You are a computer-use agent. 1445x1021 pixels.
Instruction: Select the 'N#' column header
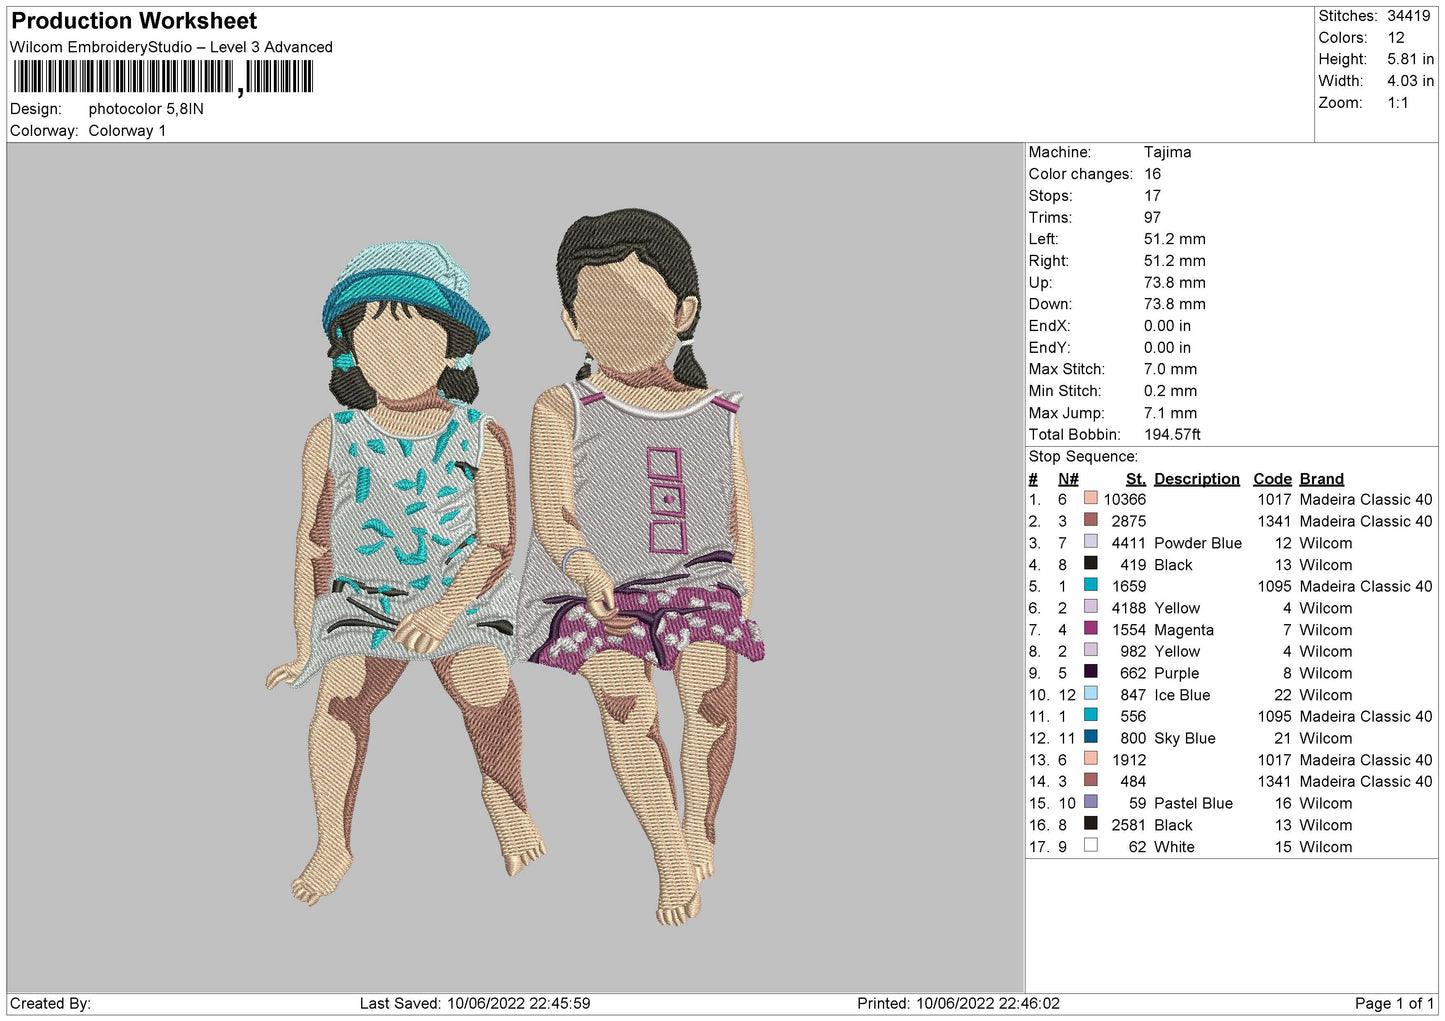(x=1068, y=479)
